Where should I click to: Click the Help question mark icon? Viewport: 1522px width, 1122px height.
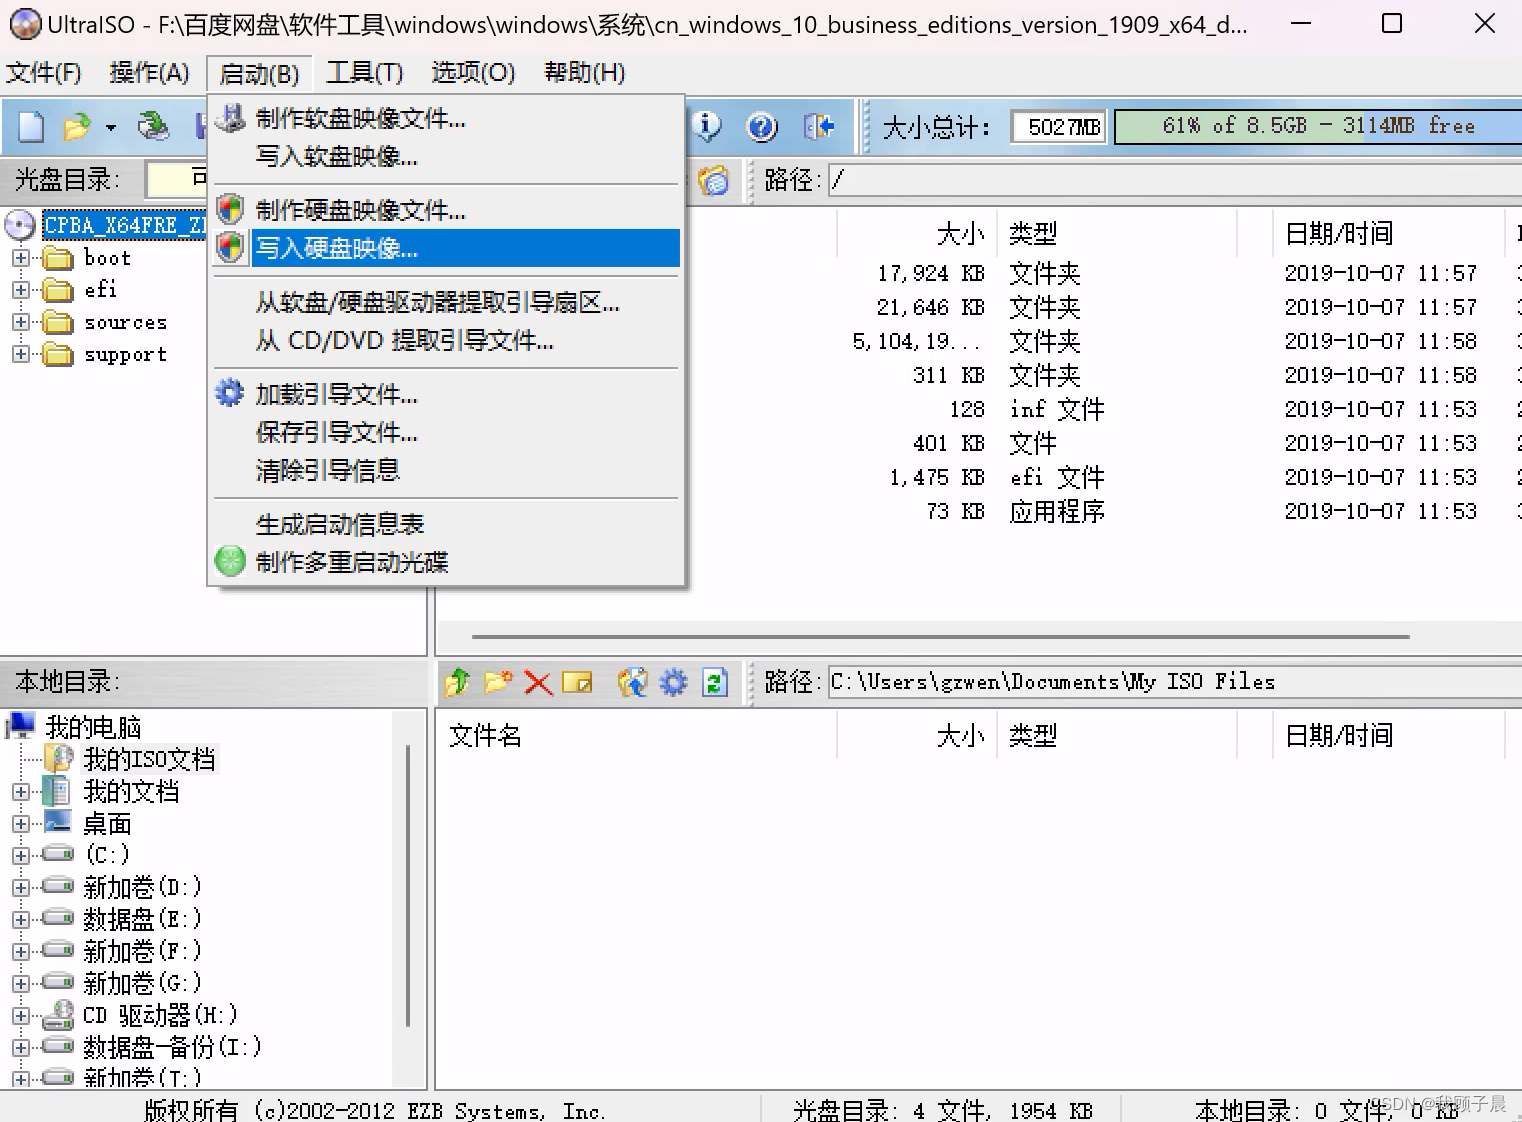(x=762, y=126)
